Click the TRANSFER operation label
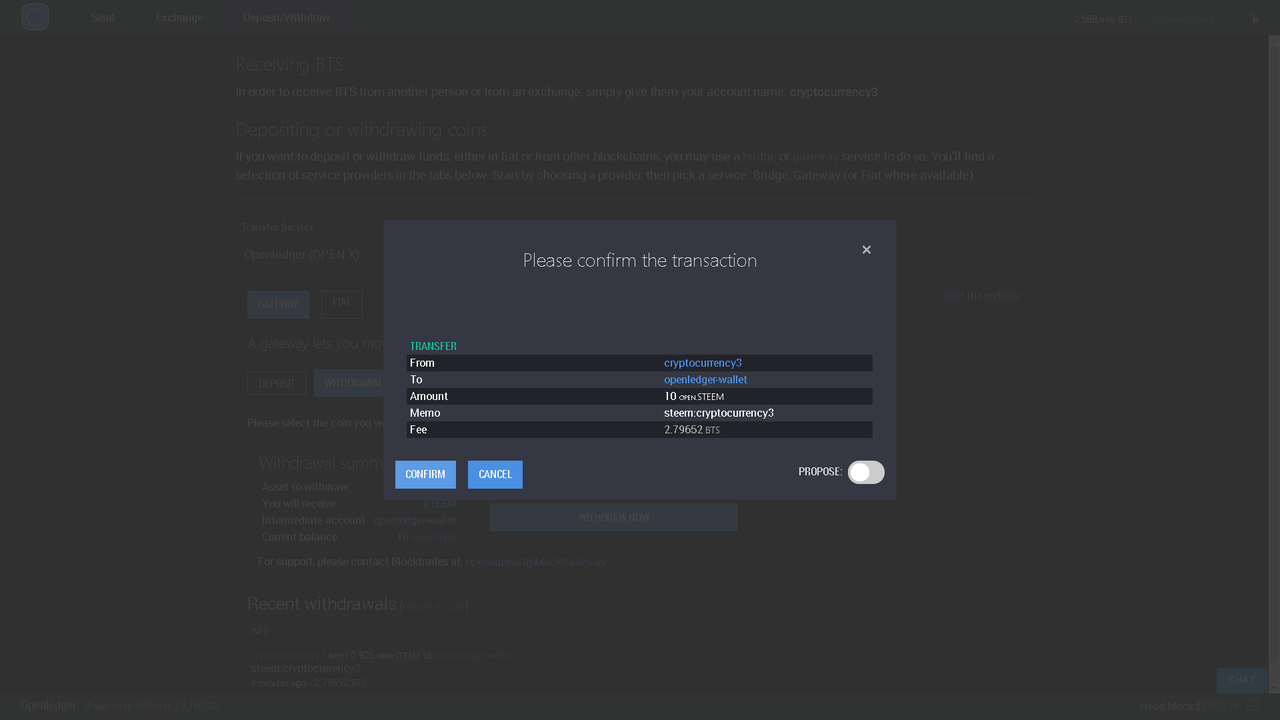This screenshot has width=1280, height=720. [x=433, y=346]
